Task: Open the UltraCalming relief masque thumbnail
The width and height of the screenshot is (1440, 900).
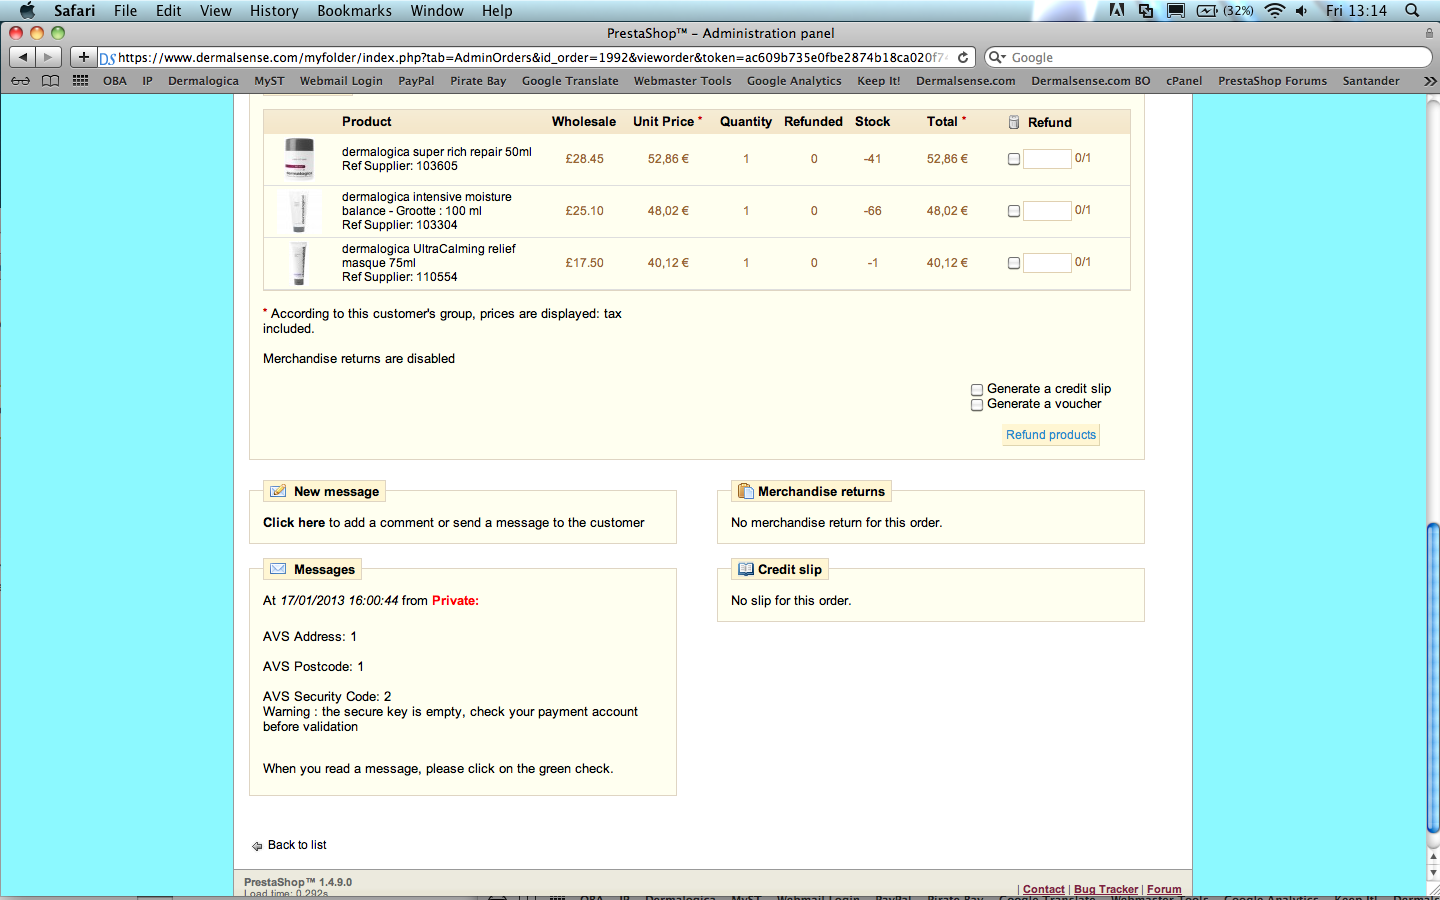Action: [x=299, y=263]
